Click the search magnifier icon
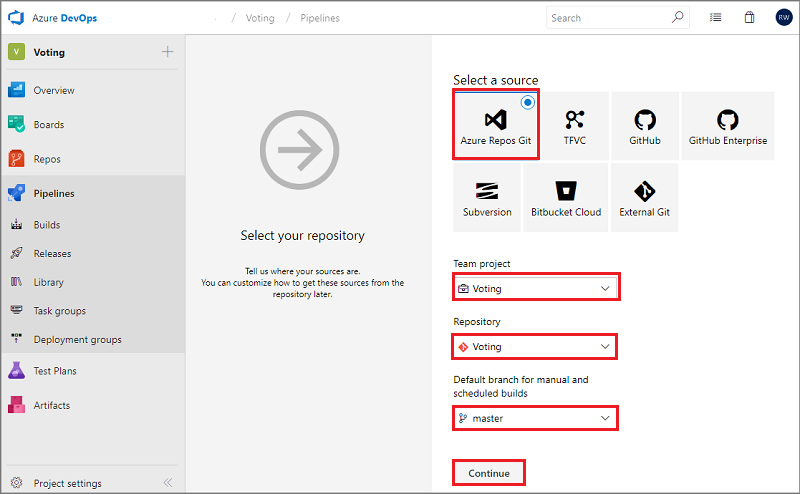Screen dimensions: 800x494 677,17
